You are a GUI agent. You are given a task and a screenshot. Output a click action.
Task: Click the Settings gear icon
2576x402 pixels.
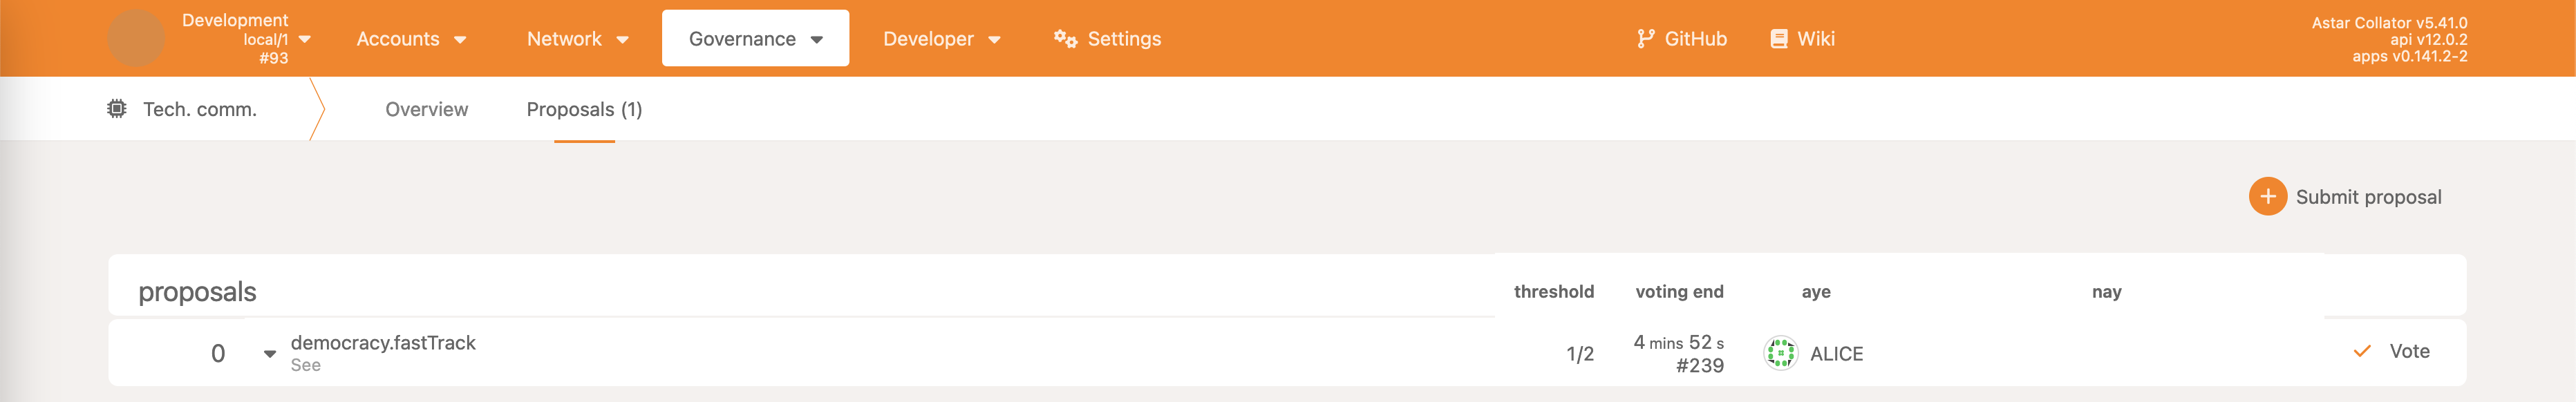tap(1065, 39)
